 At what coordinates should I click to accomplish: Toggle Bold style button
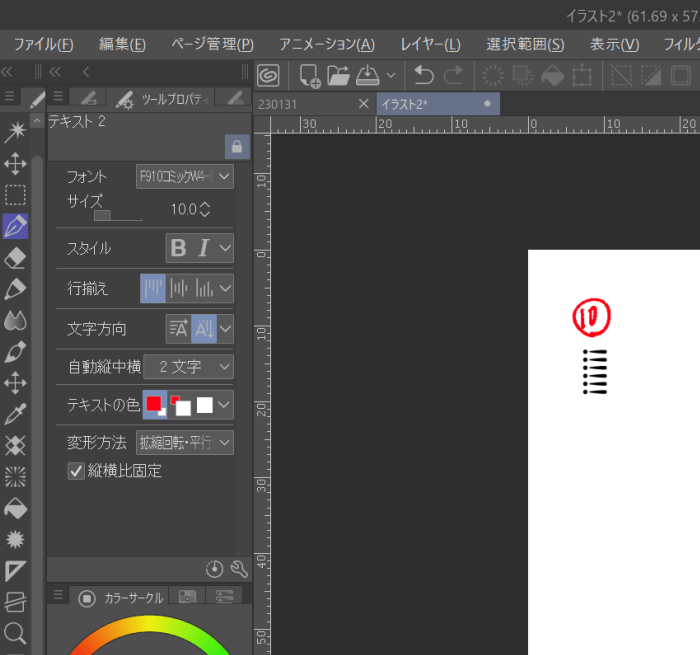tap(179, 248)
